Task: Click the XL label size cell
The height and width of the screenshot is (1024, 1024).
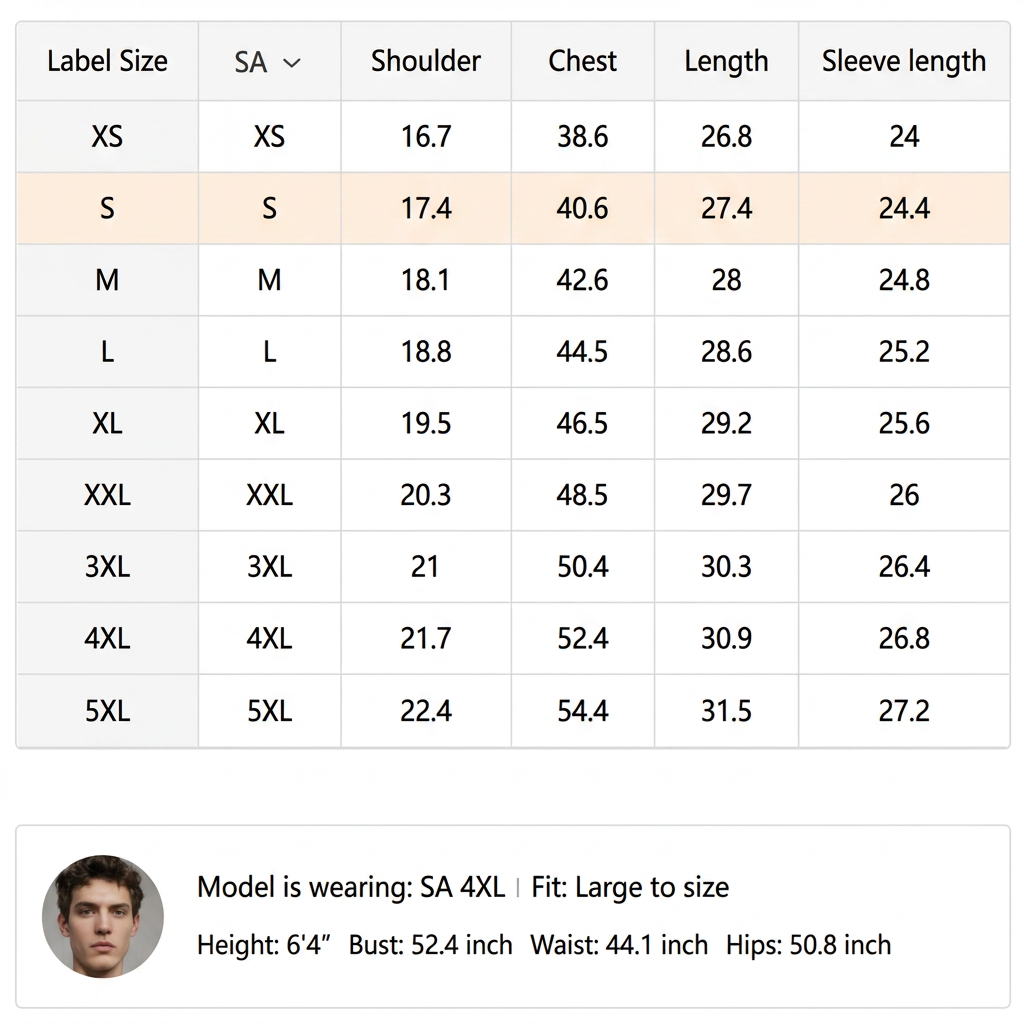Action: (107, 423)
